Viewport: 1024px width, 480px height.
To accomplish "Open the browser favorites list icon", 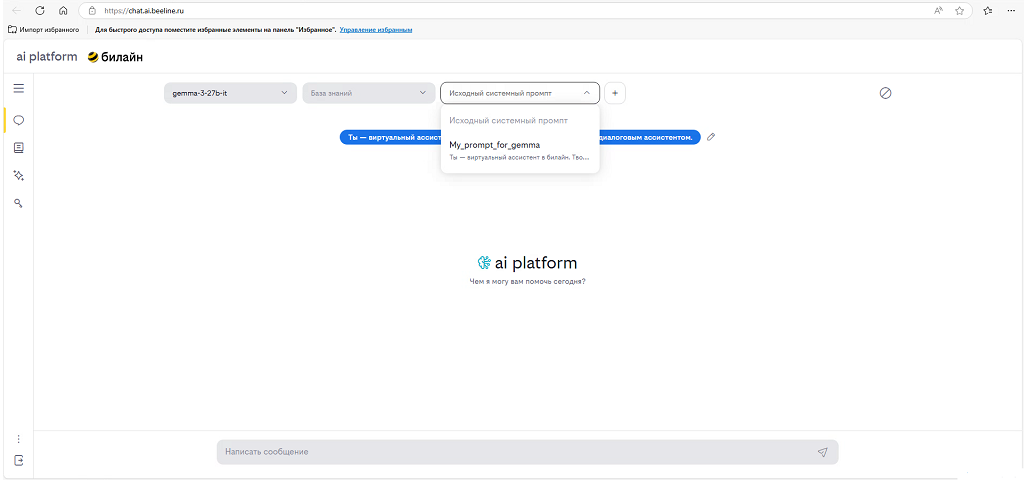I will pyautogui.click(x=987, y=10).
